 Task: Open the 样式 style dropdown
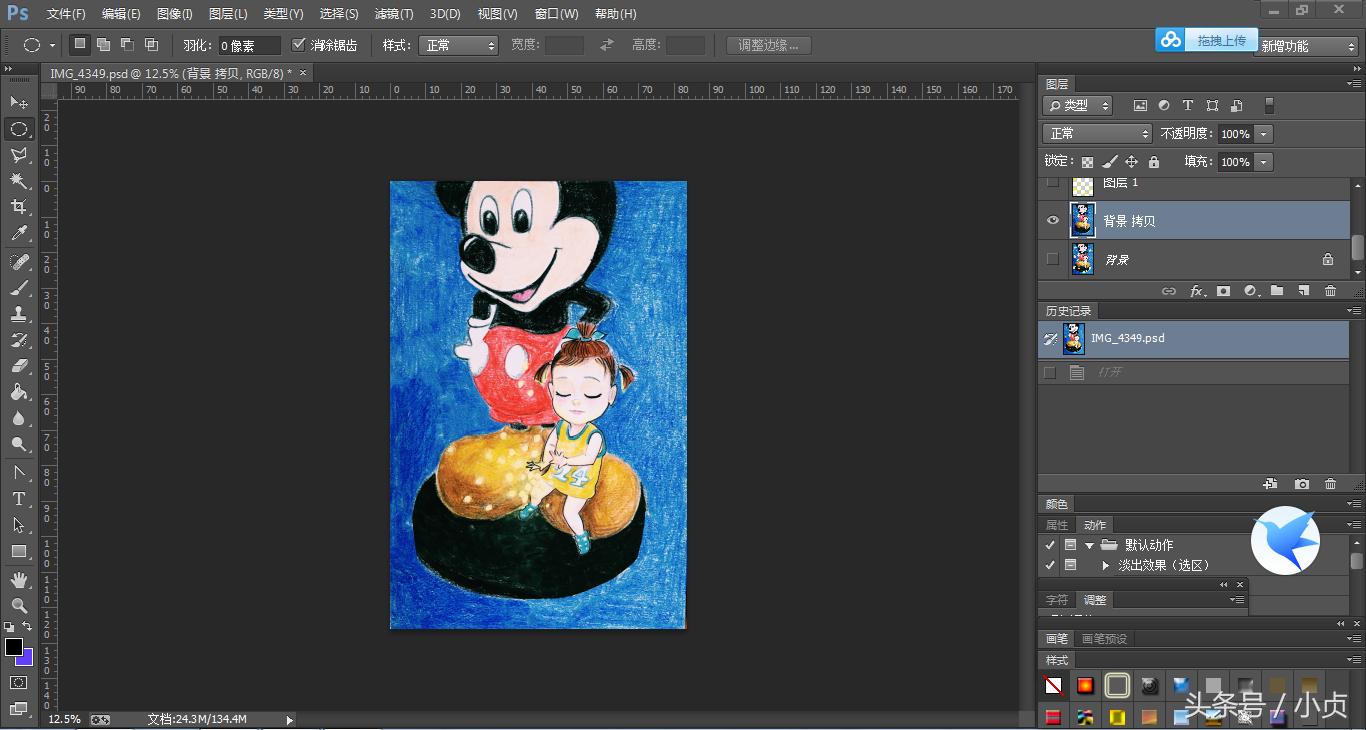(459, 45)
